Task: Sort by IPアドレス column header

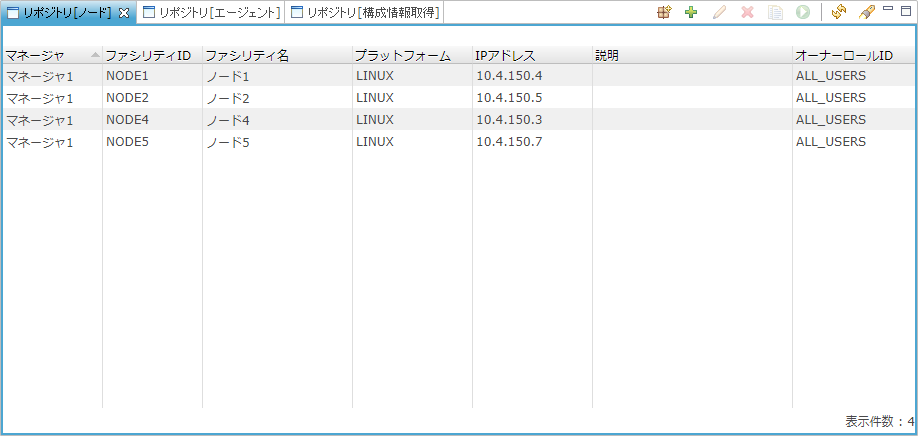Action: [x=505, y=55]
